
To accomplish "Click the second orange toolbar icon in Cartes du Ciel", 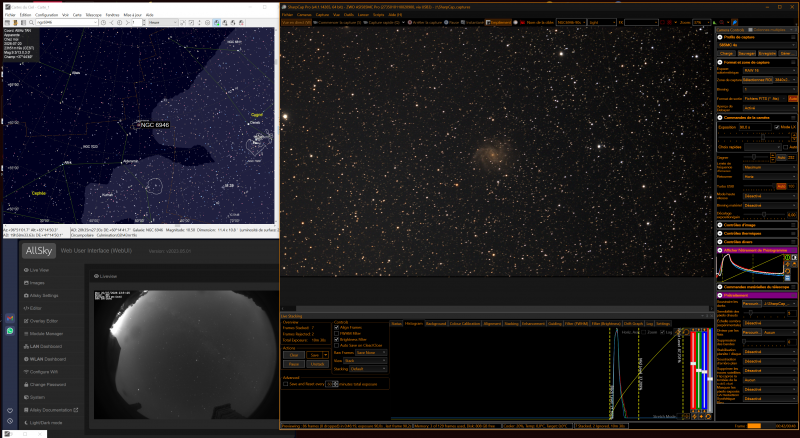I will coord(16,22).
